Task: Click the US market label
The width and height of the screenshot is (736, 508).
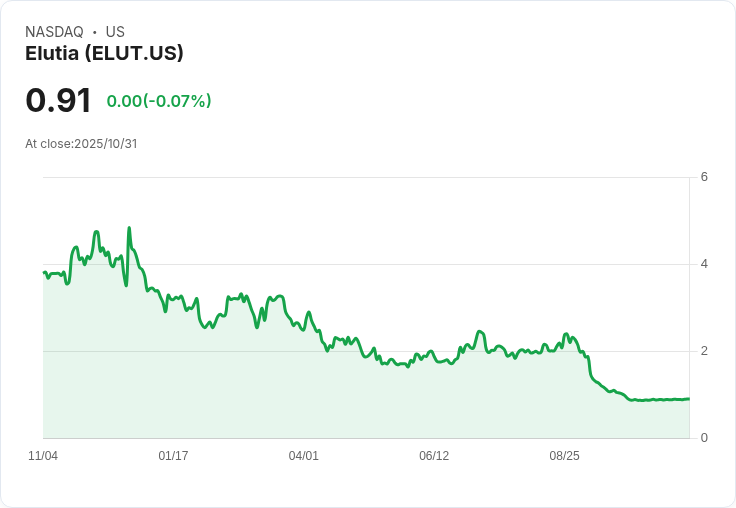Action: (x=115, y=32)
